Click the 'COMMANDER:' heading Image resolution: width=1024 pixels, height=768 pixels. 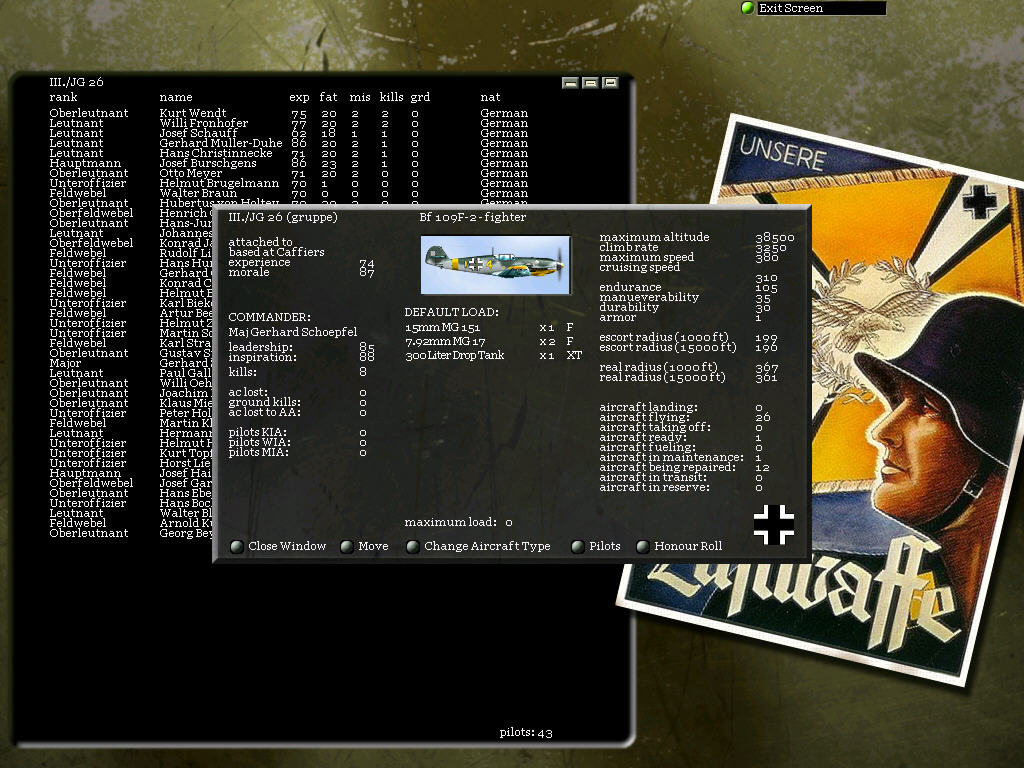click(269, 317)
